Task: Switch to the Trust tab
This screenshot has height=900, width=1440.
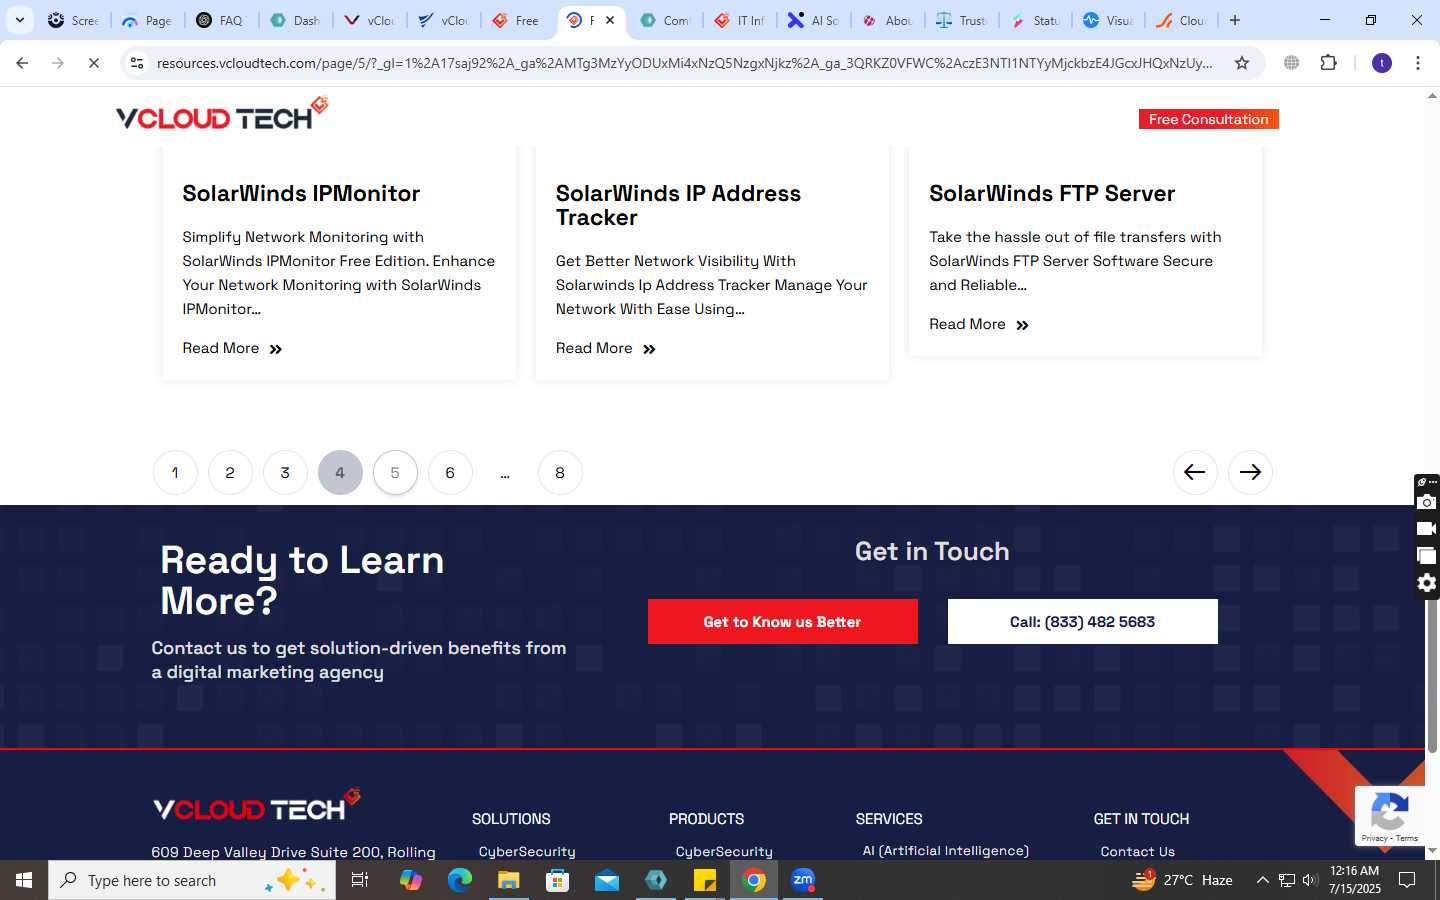Action: 963,20
